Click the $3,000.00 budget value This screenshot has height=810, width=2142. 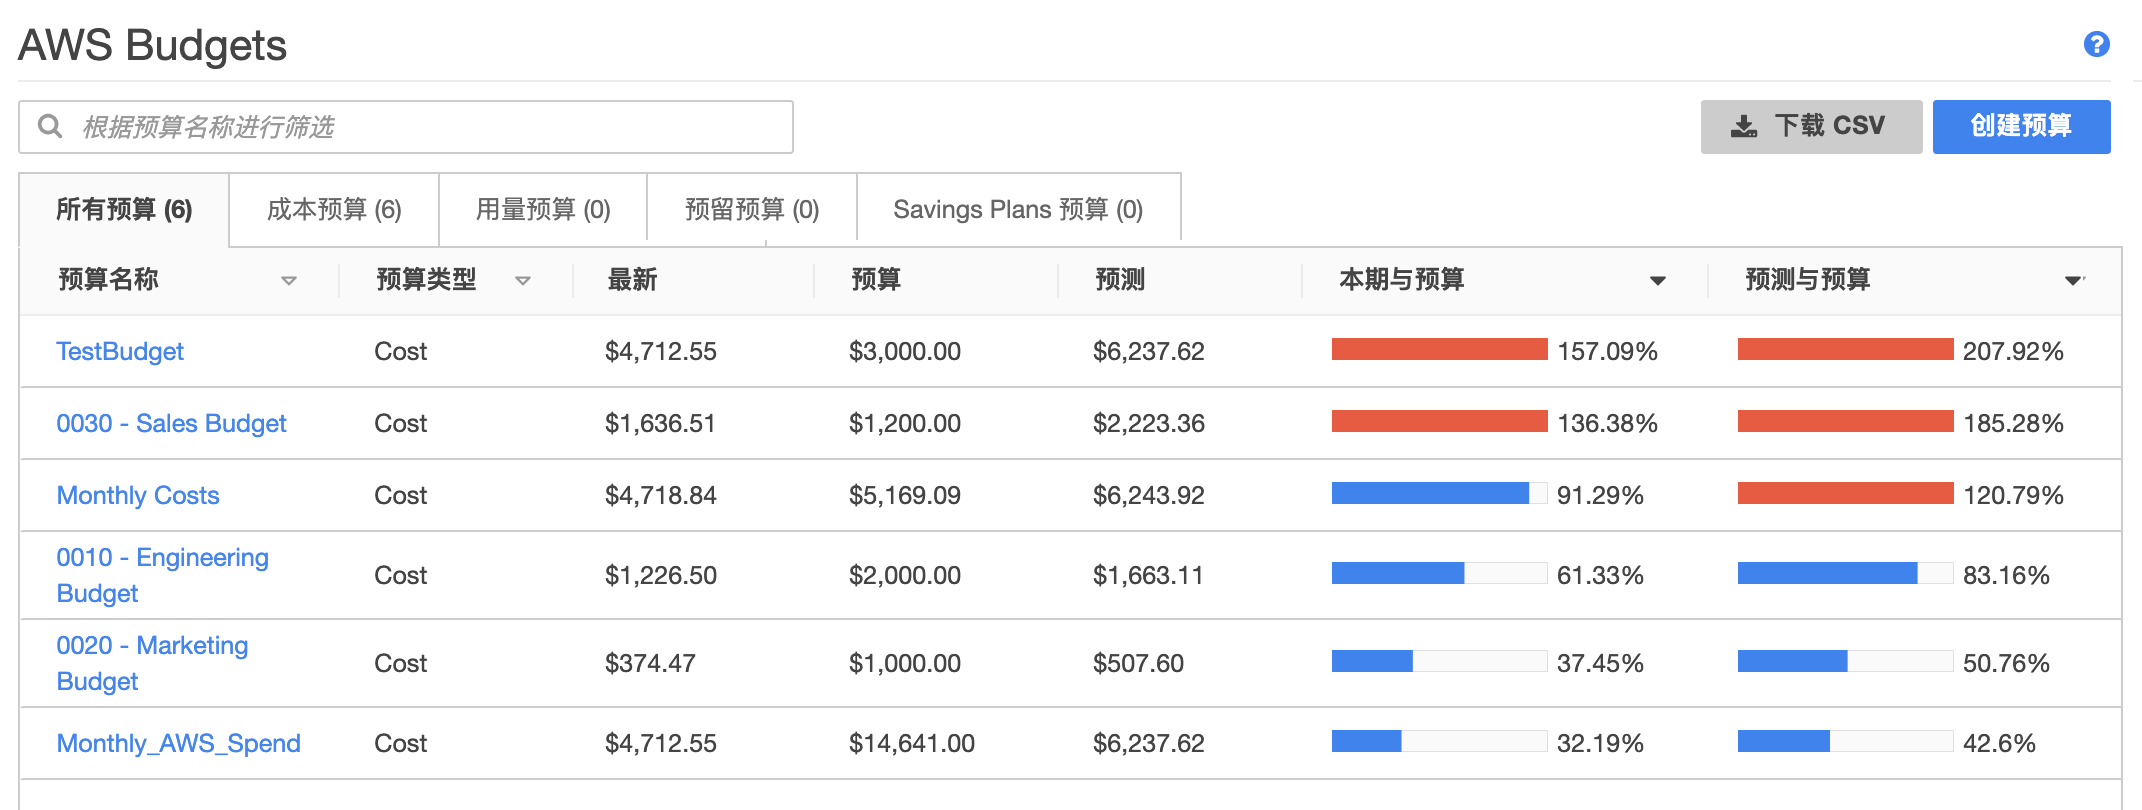(x=905, y=351)
